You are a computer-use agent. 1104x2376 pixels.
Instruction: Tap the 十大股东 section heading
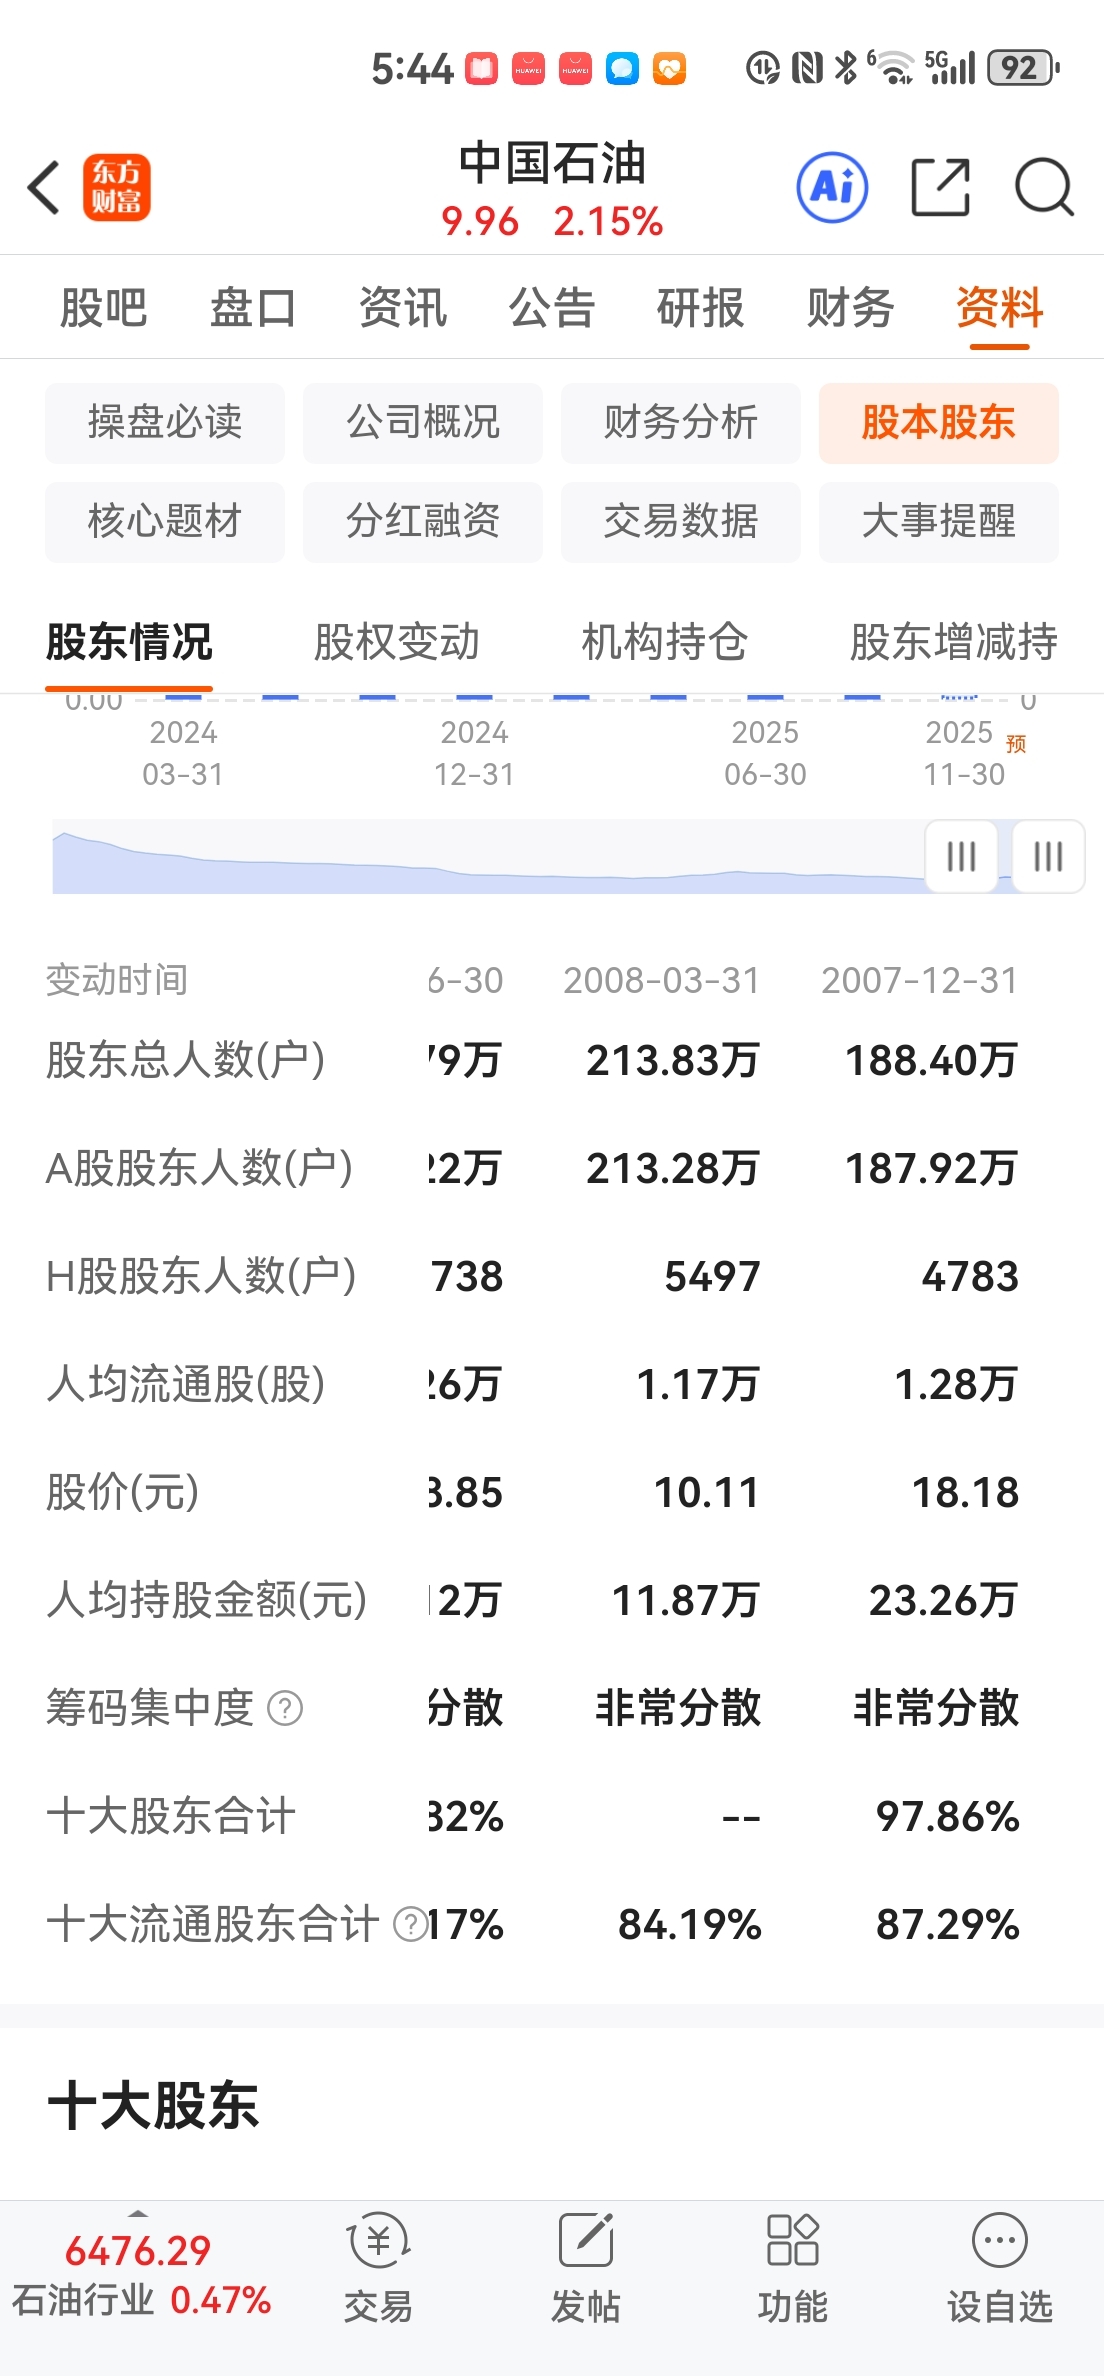(153, 2105)
